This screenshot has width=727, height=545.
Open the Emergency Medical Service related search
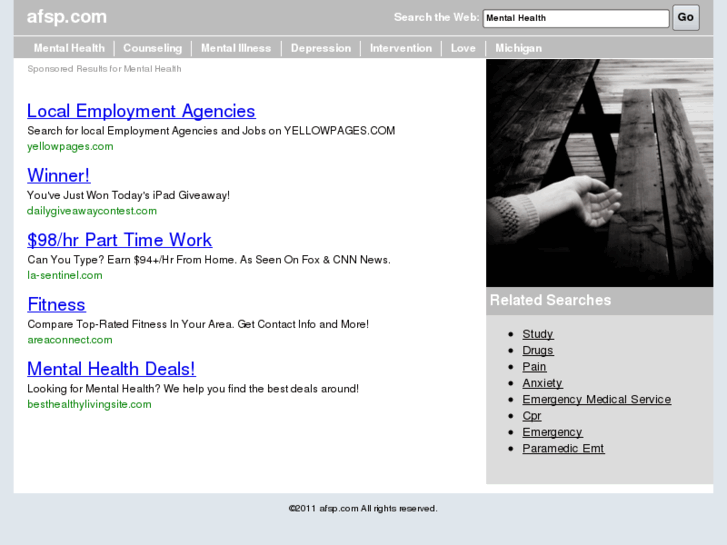point(597,399)
